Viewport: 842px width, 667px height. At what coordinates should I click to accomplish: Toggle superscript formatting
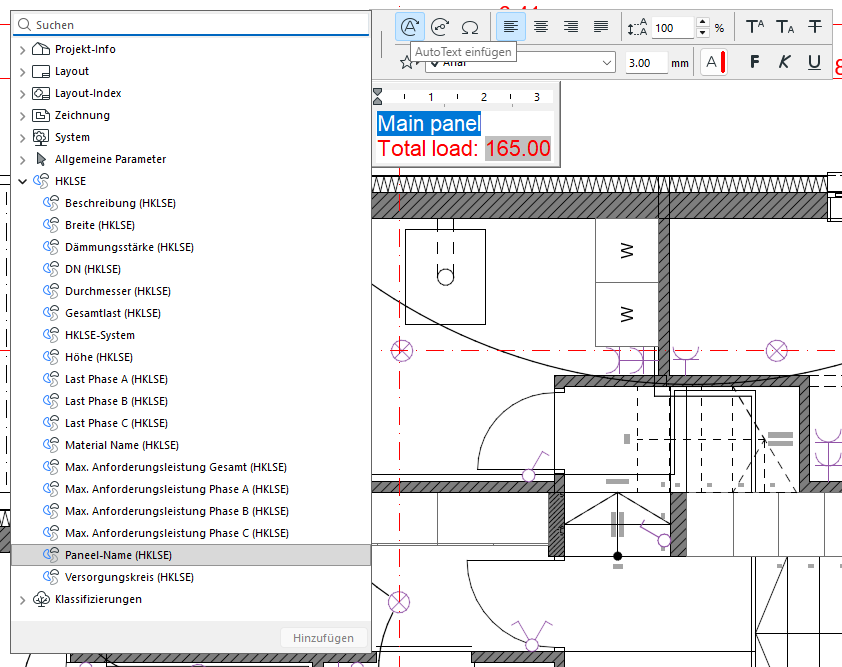point(755,27)
